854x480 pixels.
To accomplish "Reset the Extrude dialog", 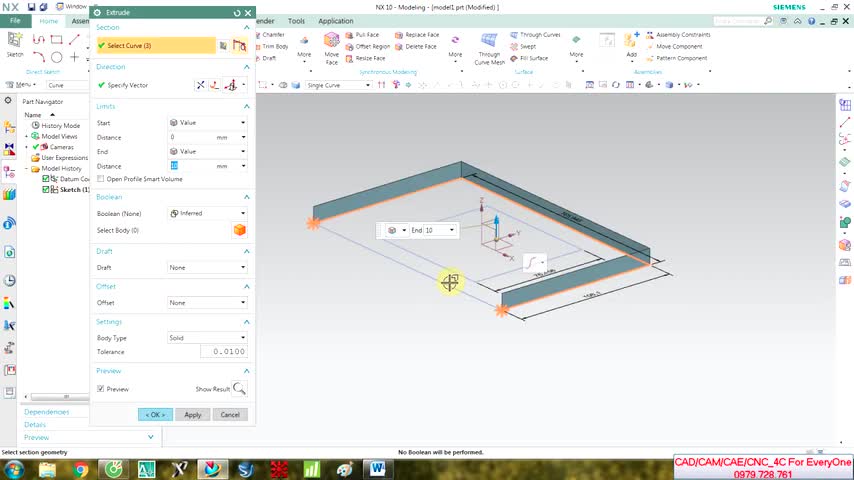I will pyautogui.click(x=237, y=13).
